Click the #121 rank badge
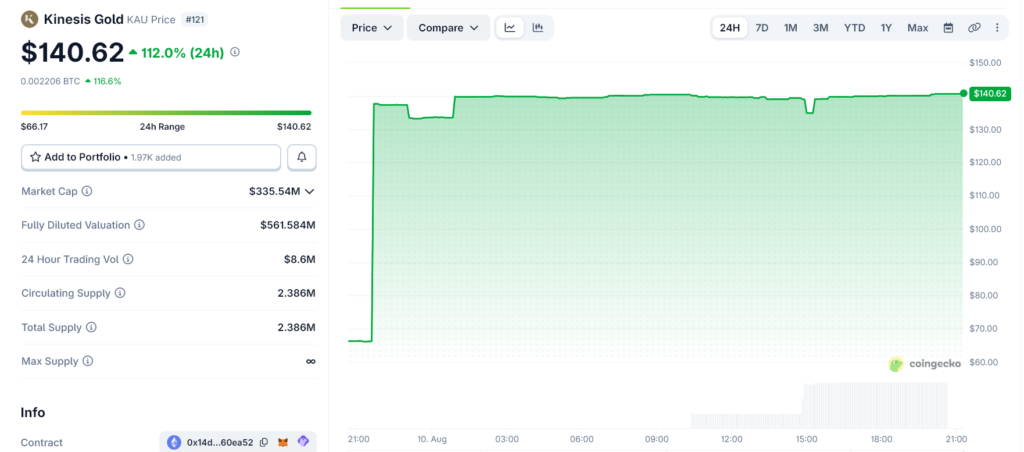 194,20
